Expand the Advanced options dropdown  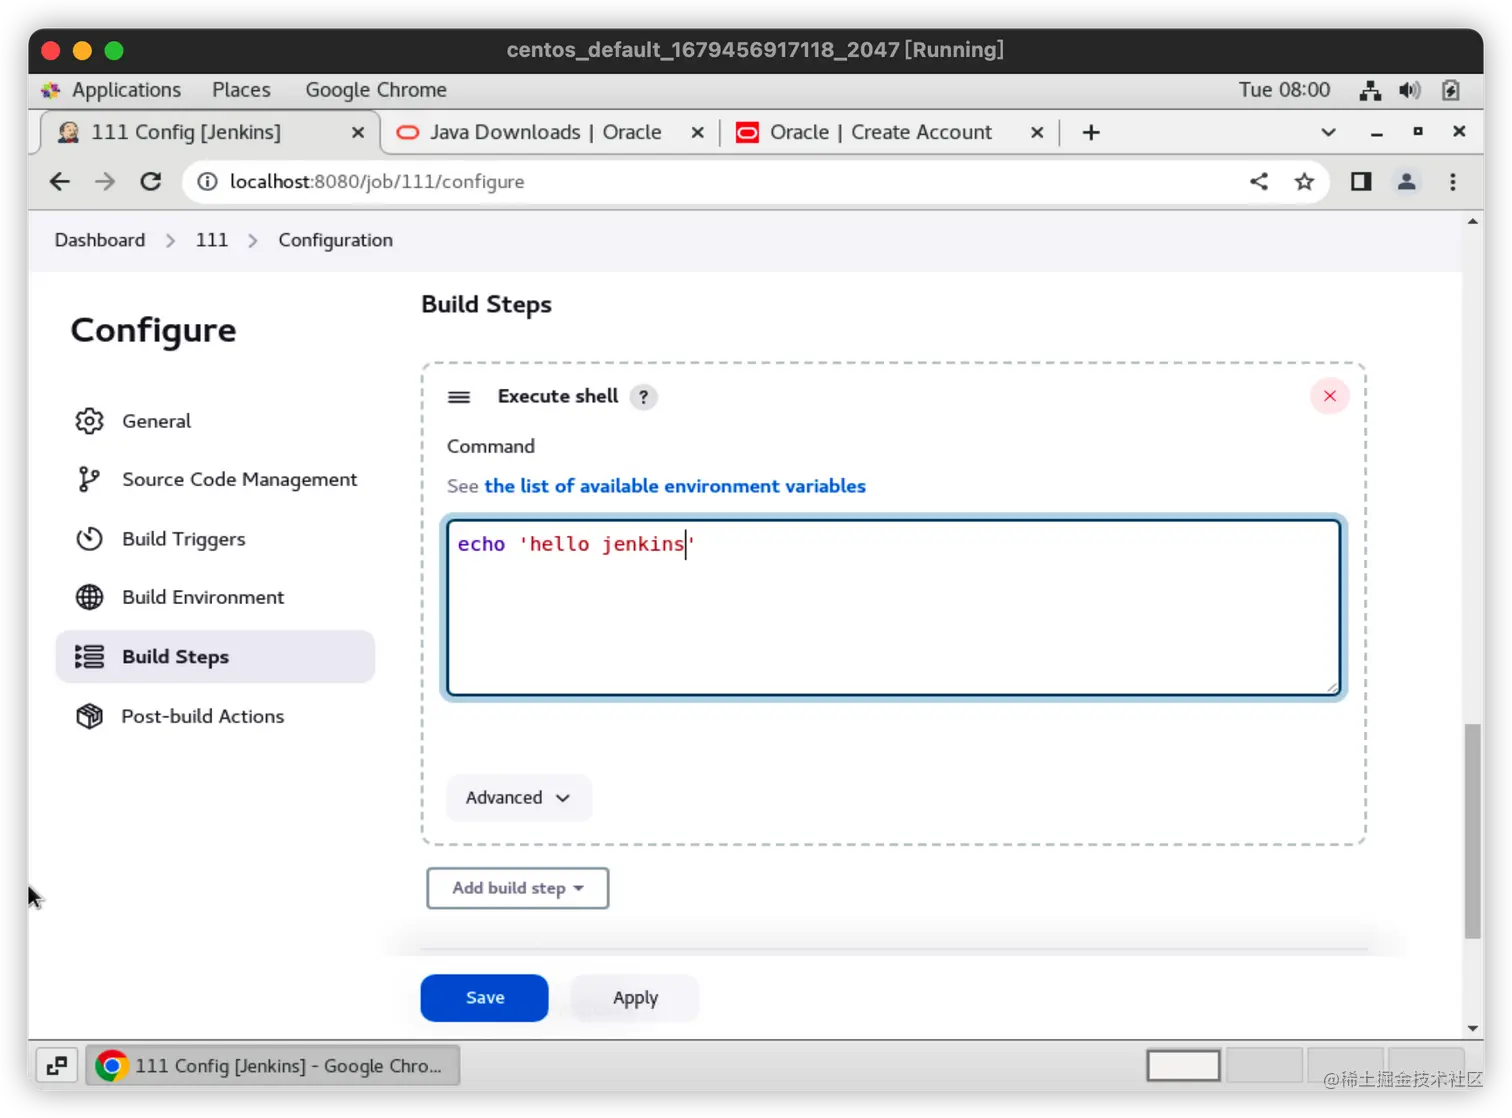(518, 798)
